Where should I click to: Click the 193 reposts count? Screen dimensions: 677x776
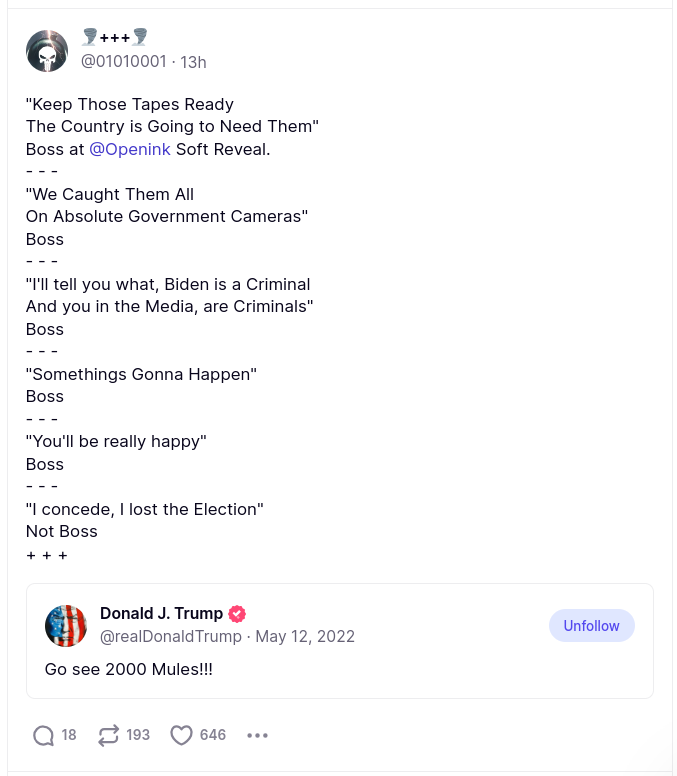(138, 735)
